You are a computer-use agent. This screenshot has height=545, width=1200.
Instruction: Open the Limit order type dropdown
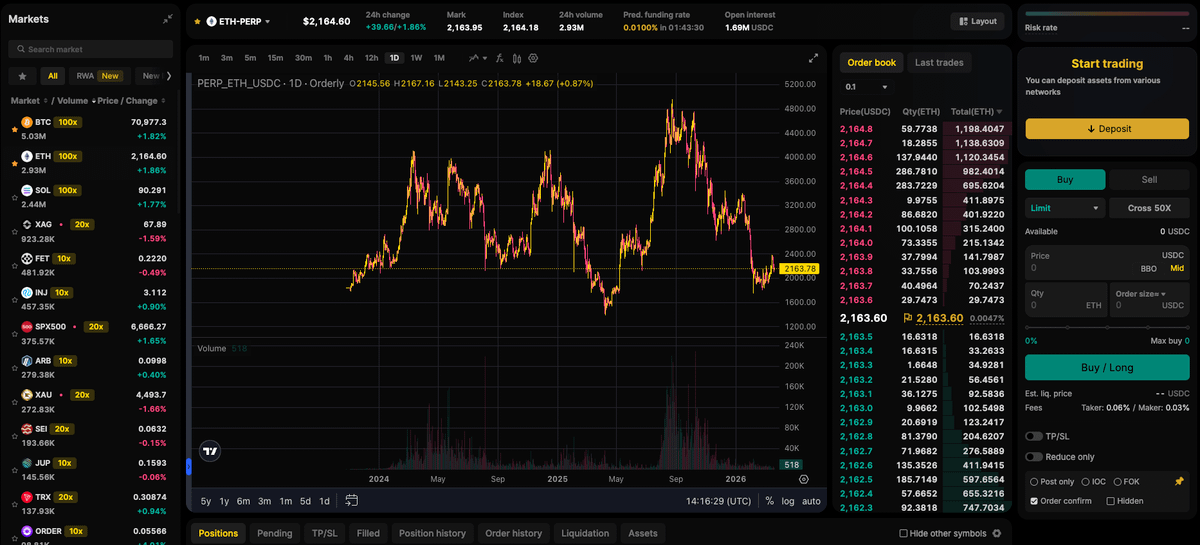pyautogui.click(x=1065, y=208)
